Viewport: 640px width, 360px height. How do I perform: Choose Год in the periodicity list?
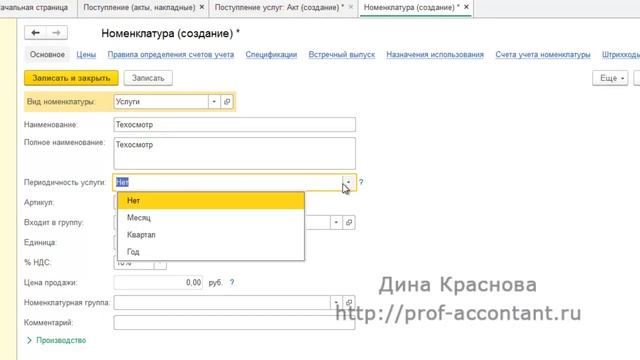(211, 252)
